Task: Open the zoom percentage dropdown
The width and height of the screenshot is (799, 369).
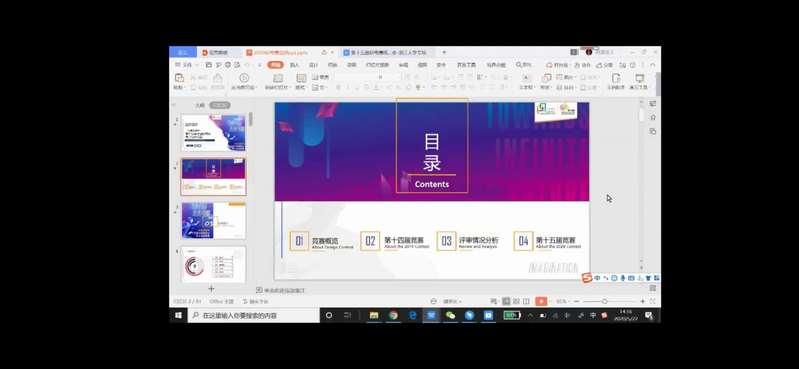Action: (x=563, y=301)
